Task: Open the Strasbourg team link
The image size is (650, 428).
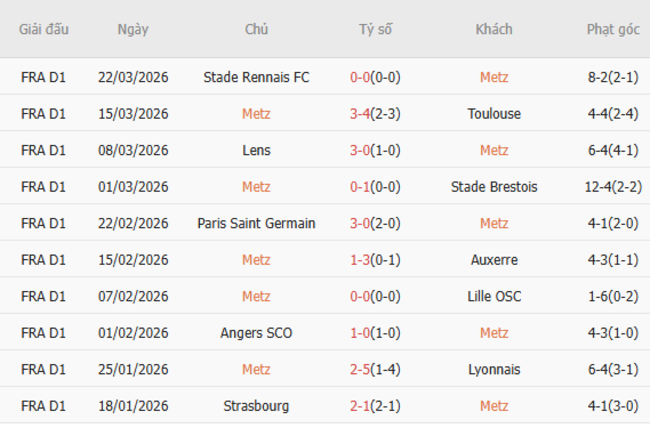Action: (x=256, y=406)
